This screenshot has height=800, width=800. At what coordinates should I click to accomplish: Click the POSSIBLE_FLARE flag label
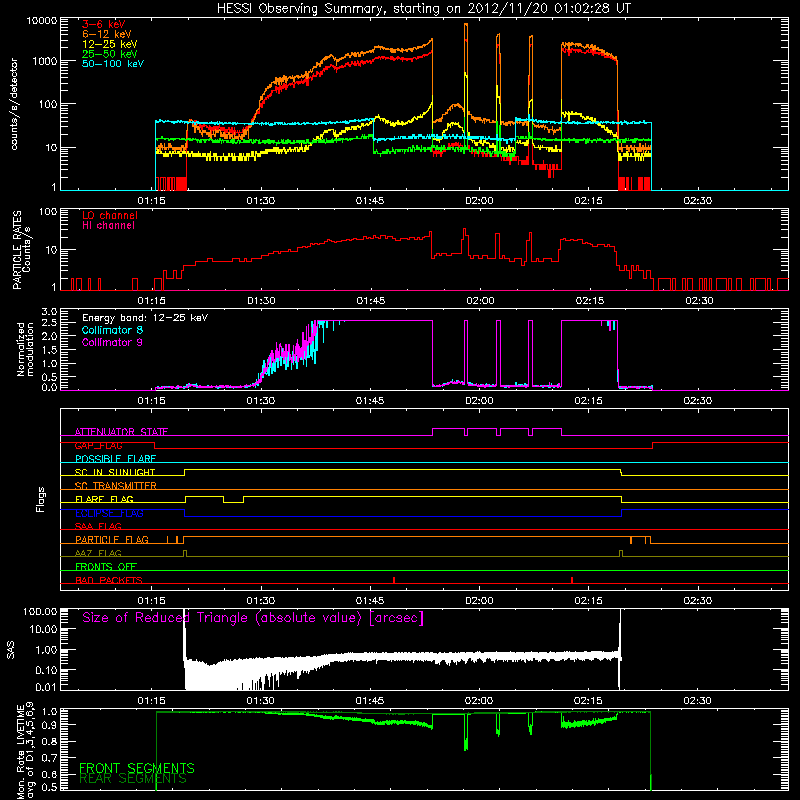pyautogui.click(x=115, y=459)
